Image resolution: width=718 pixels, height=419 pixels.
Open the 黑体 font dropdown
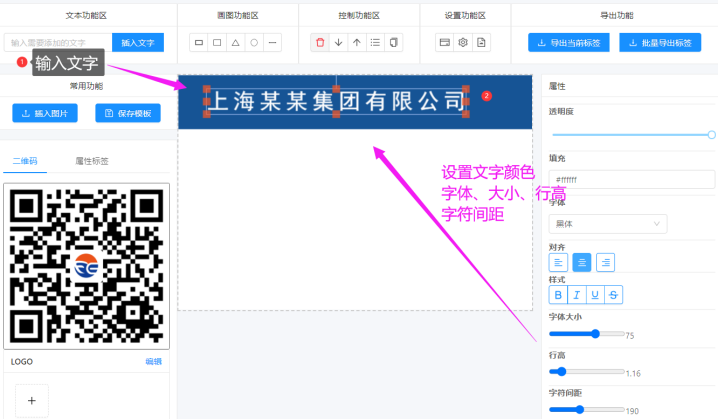coord(608,224)
